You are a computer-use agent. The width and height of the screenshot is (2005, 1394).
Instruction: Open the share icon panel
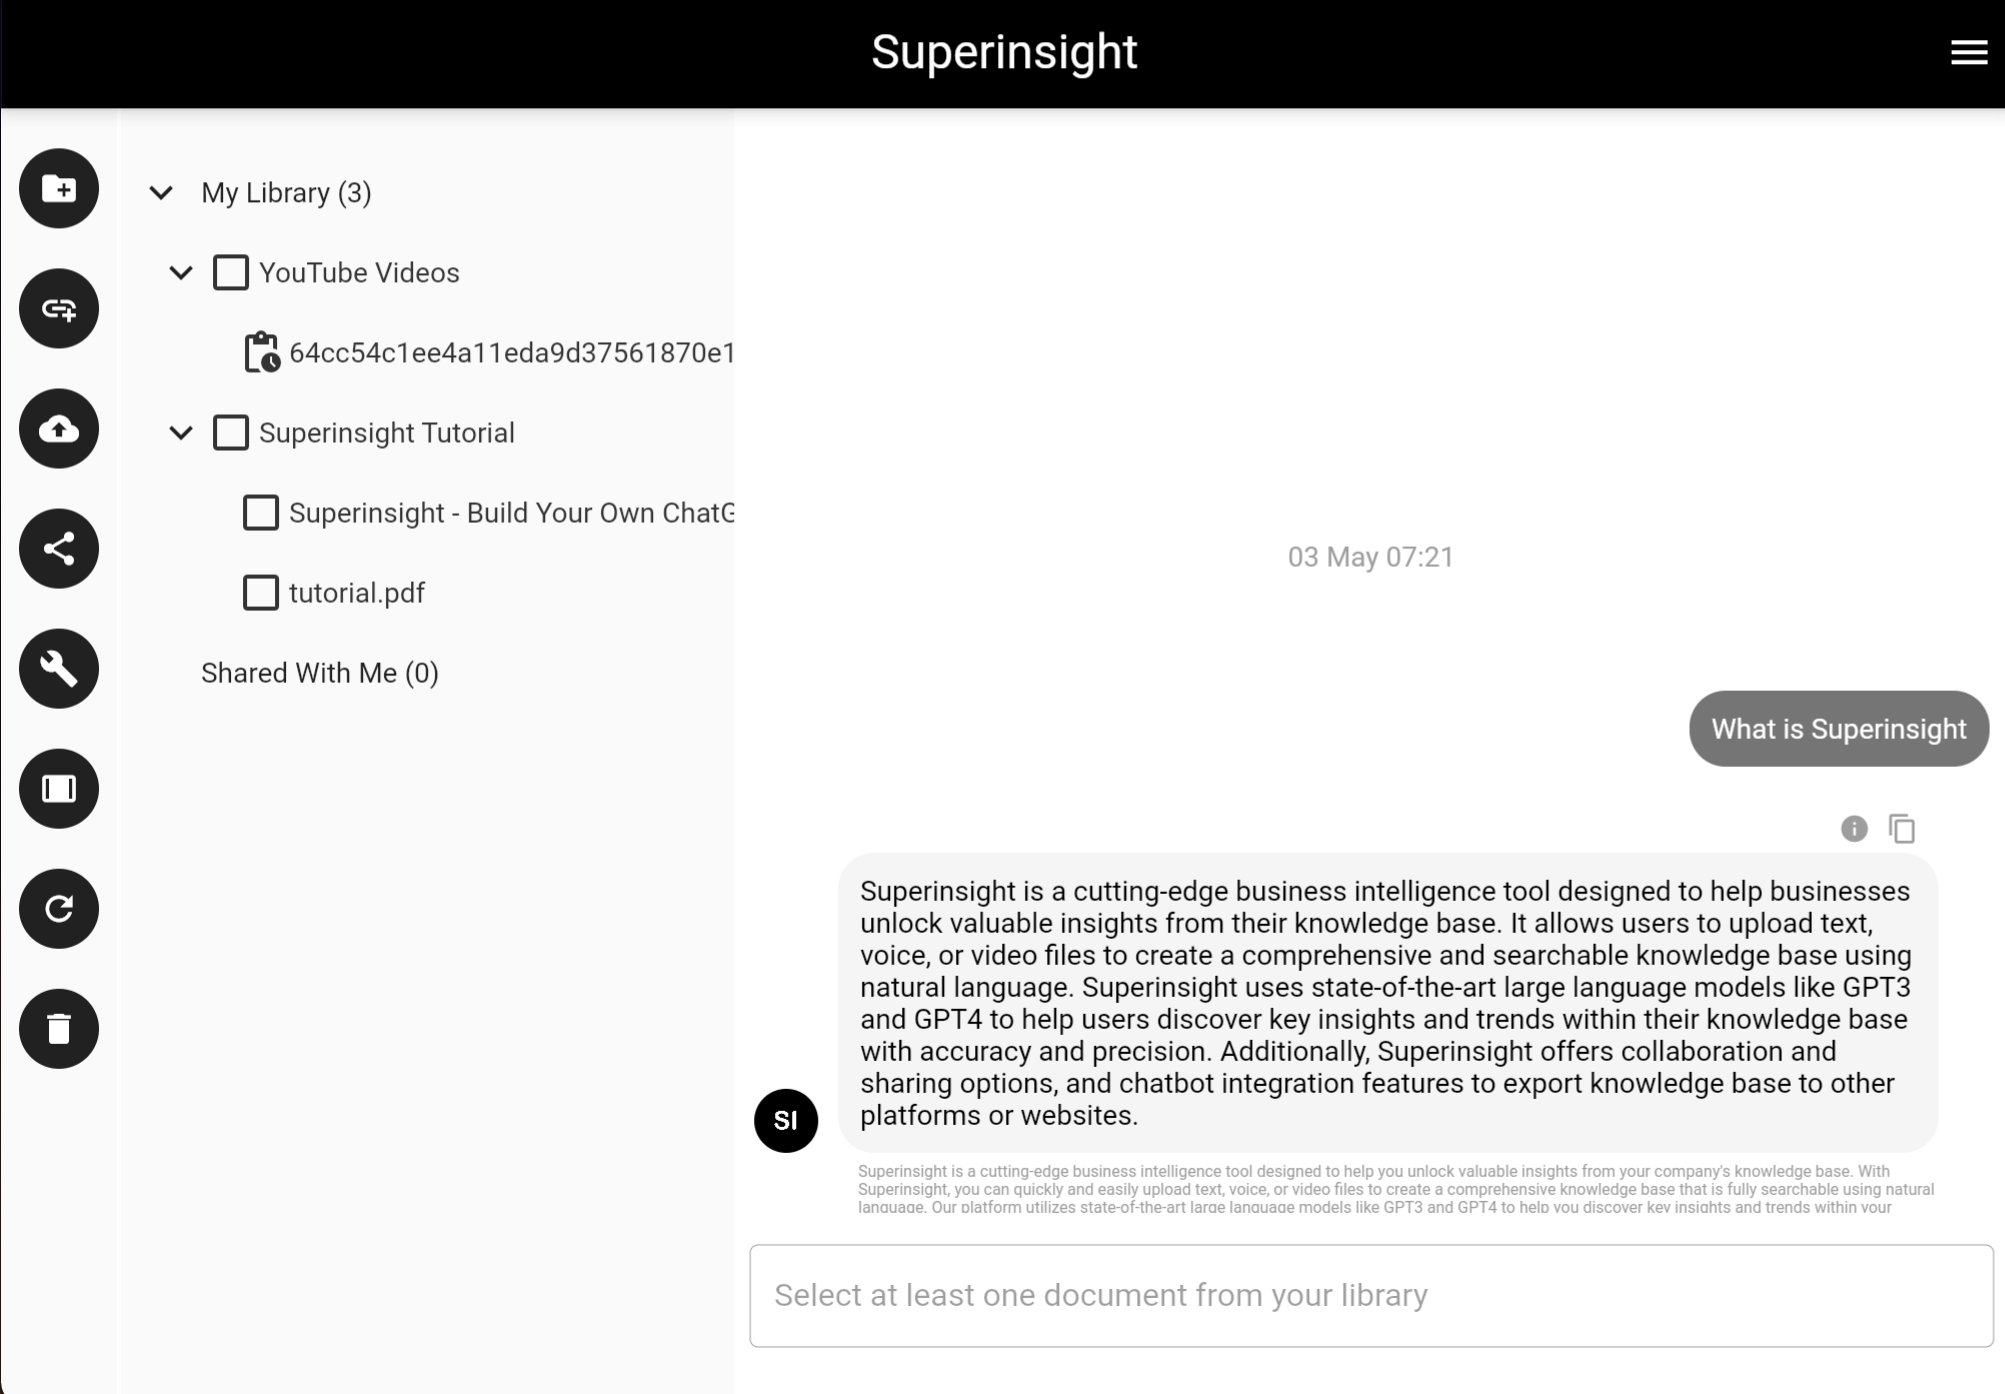[58, 548]
